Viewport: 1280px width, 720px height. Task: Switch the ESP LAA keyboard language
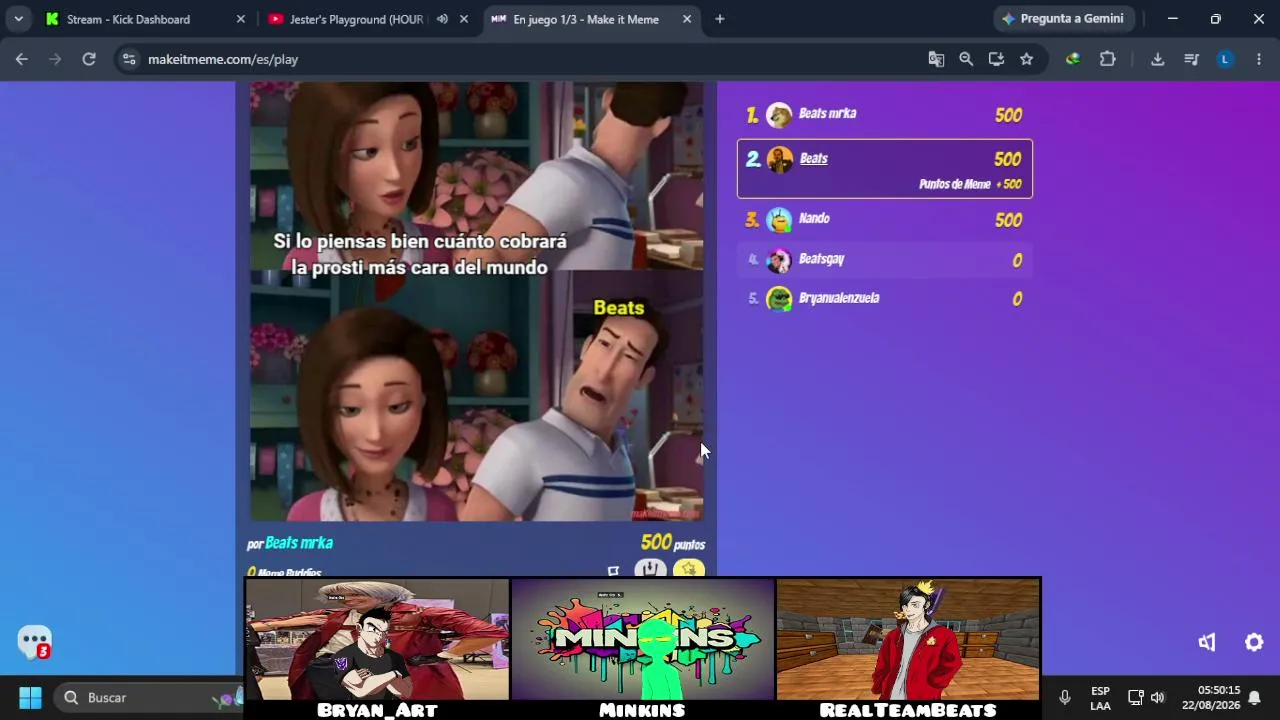click(x=1100, y=698)
